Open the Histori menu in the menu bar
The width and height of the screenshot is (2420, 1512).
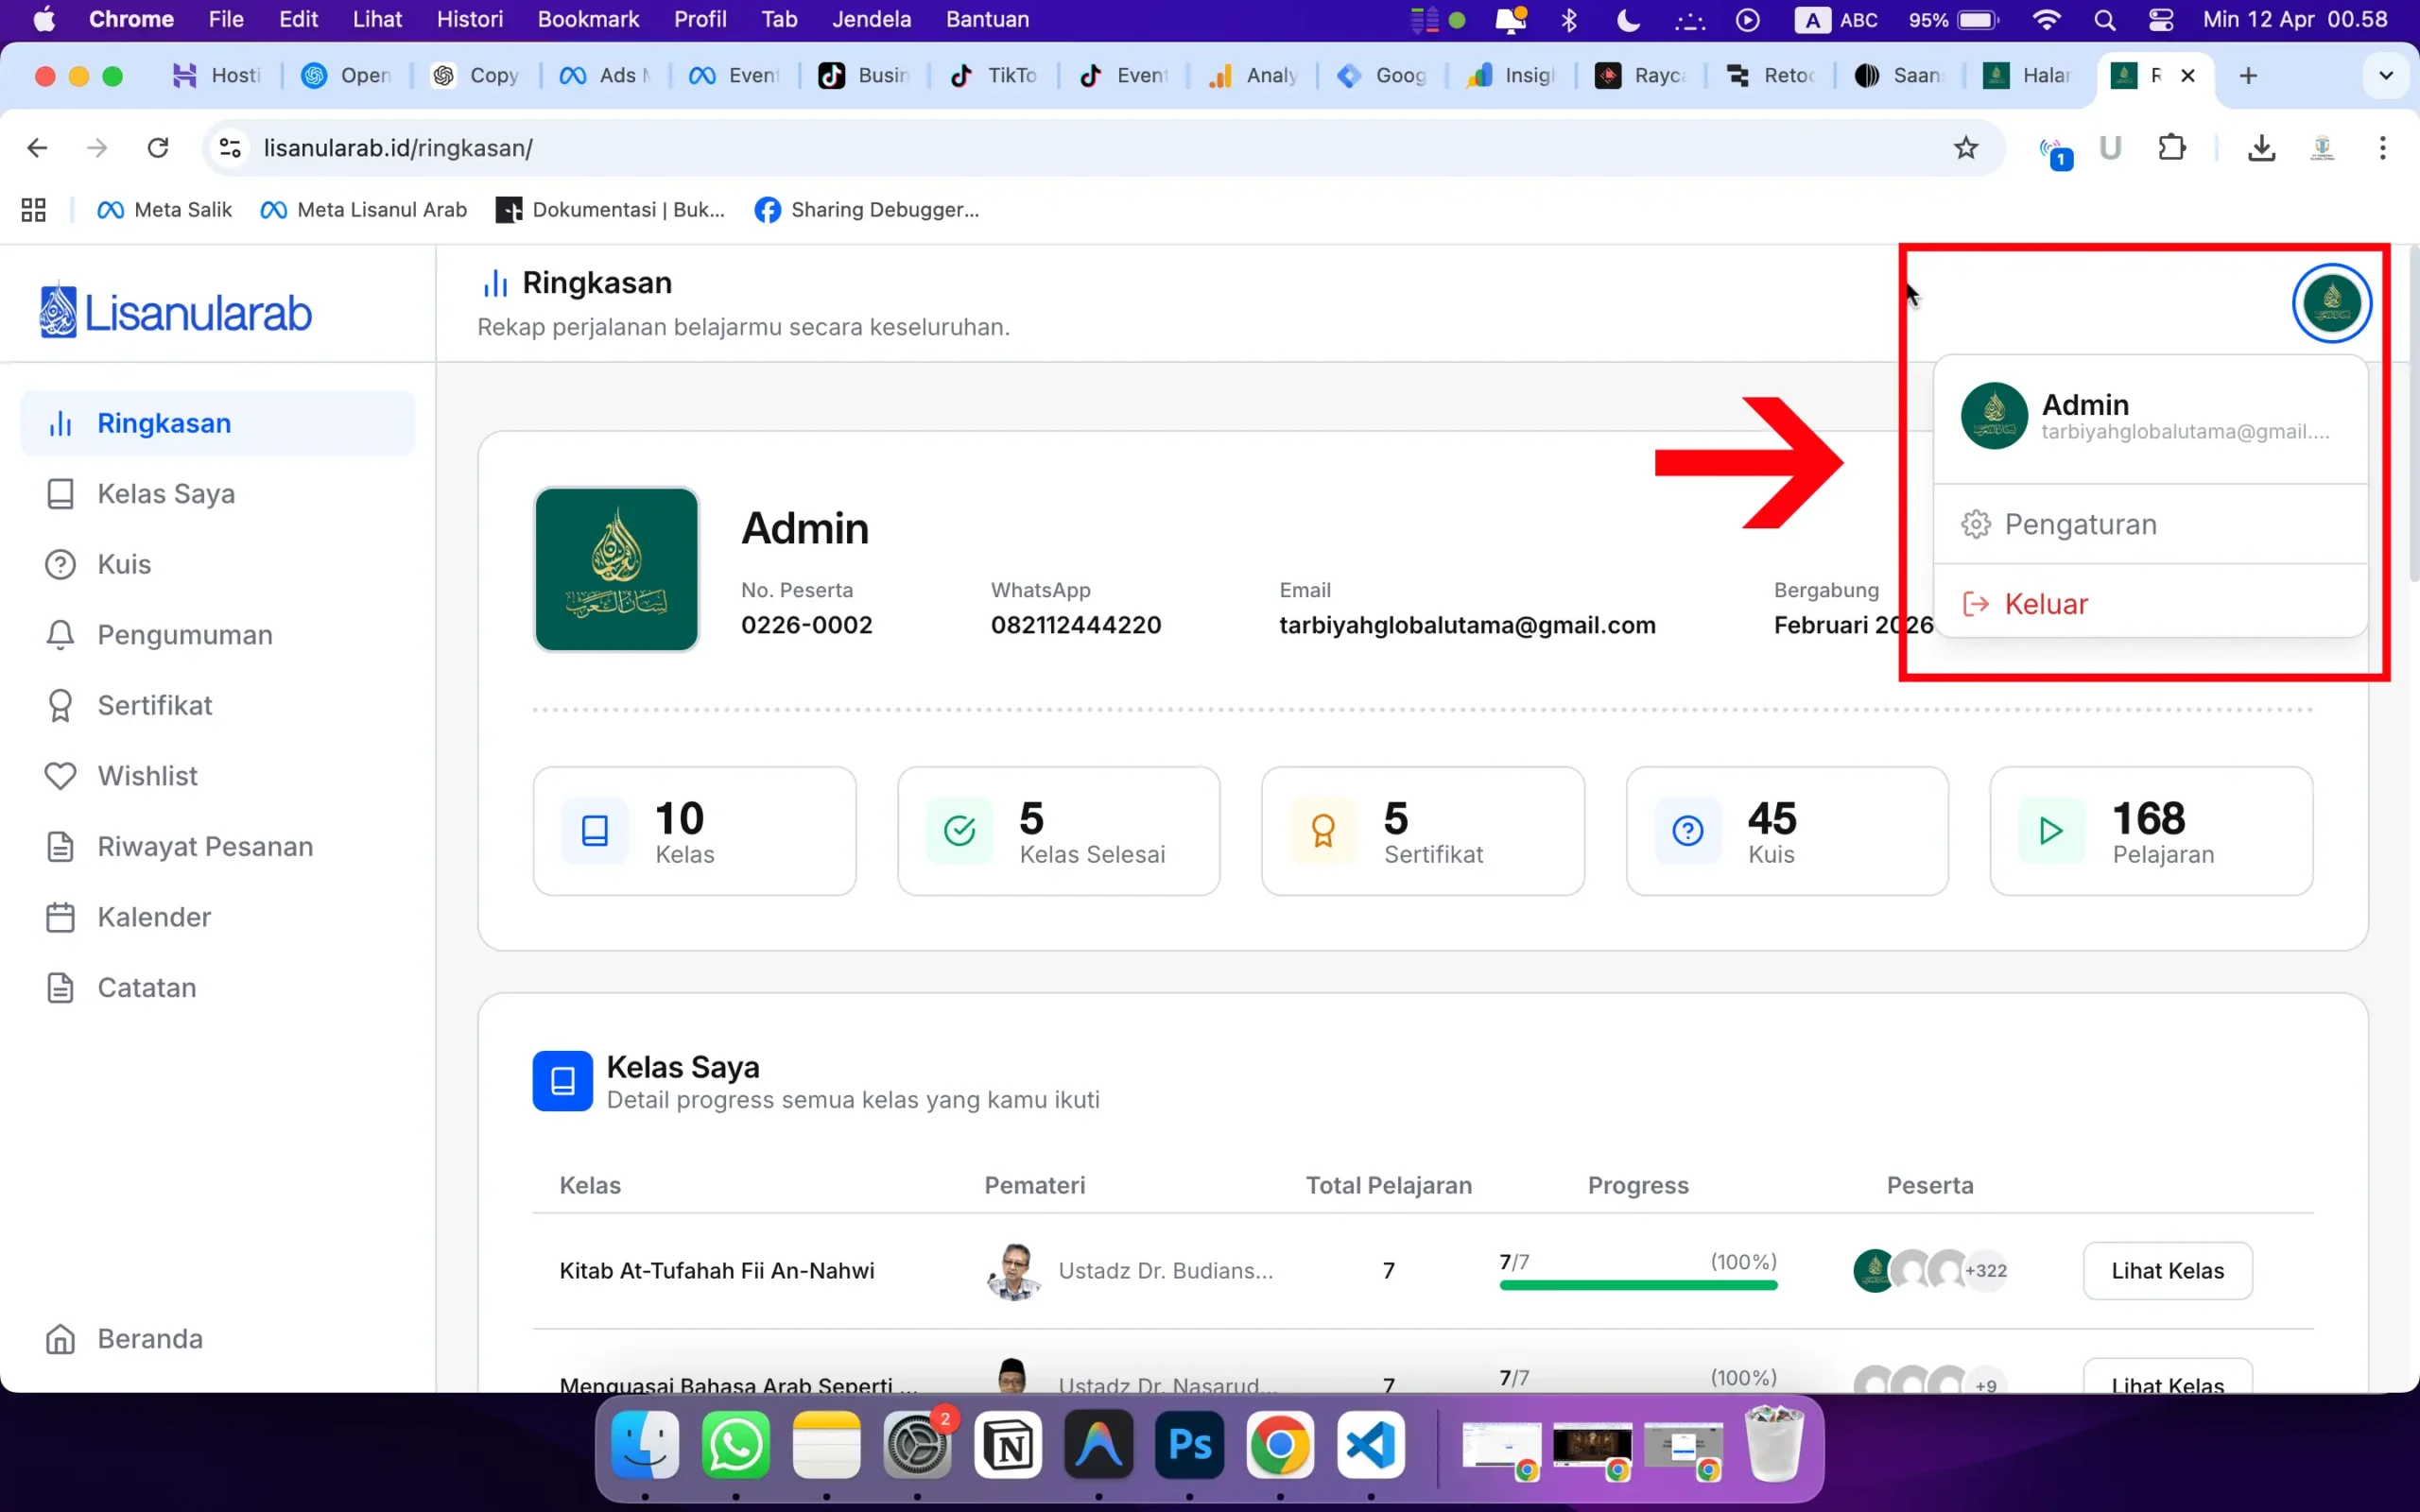point(469,19)
